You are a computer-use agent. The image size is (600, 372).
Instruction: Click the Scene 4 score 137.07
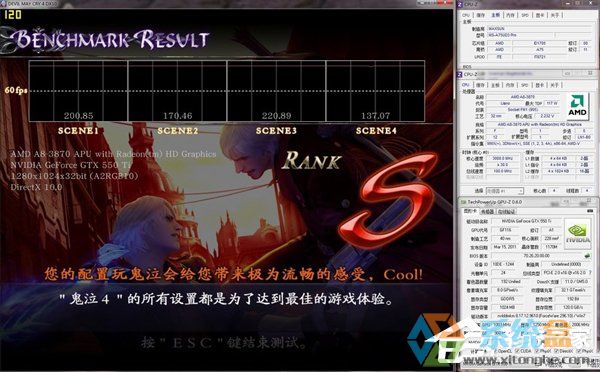[x=375, y=116]
